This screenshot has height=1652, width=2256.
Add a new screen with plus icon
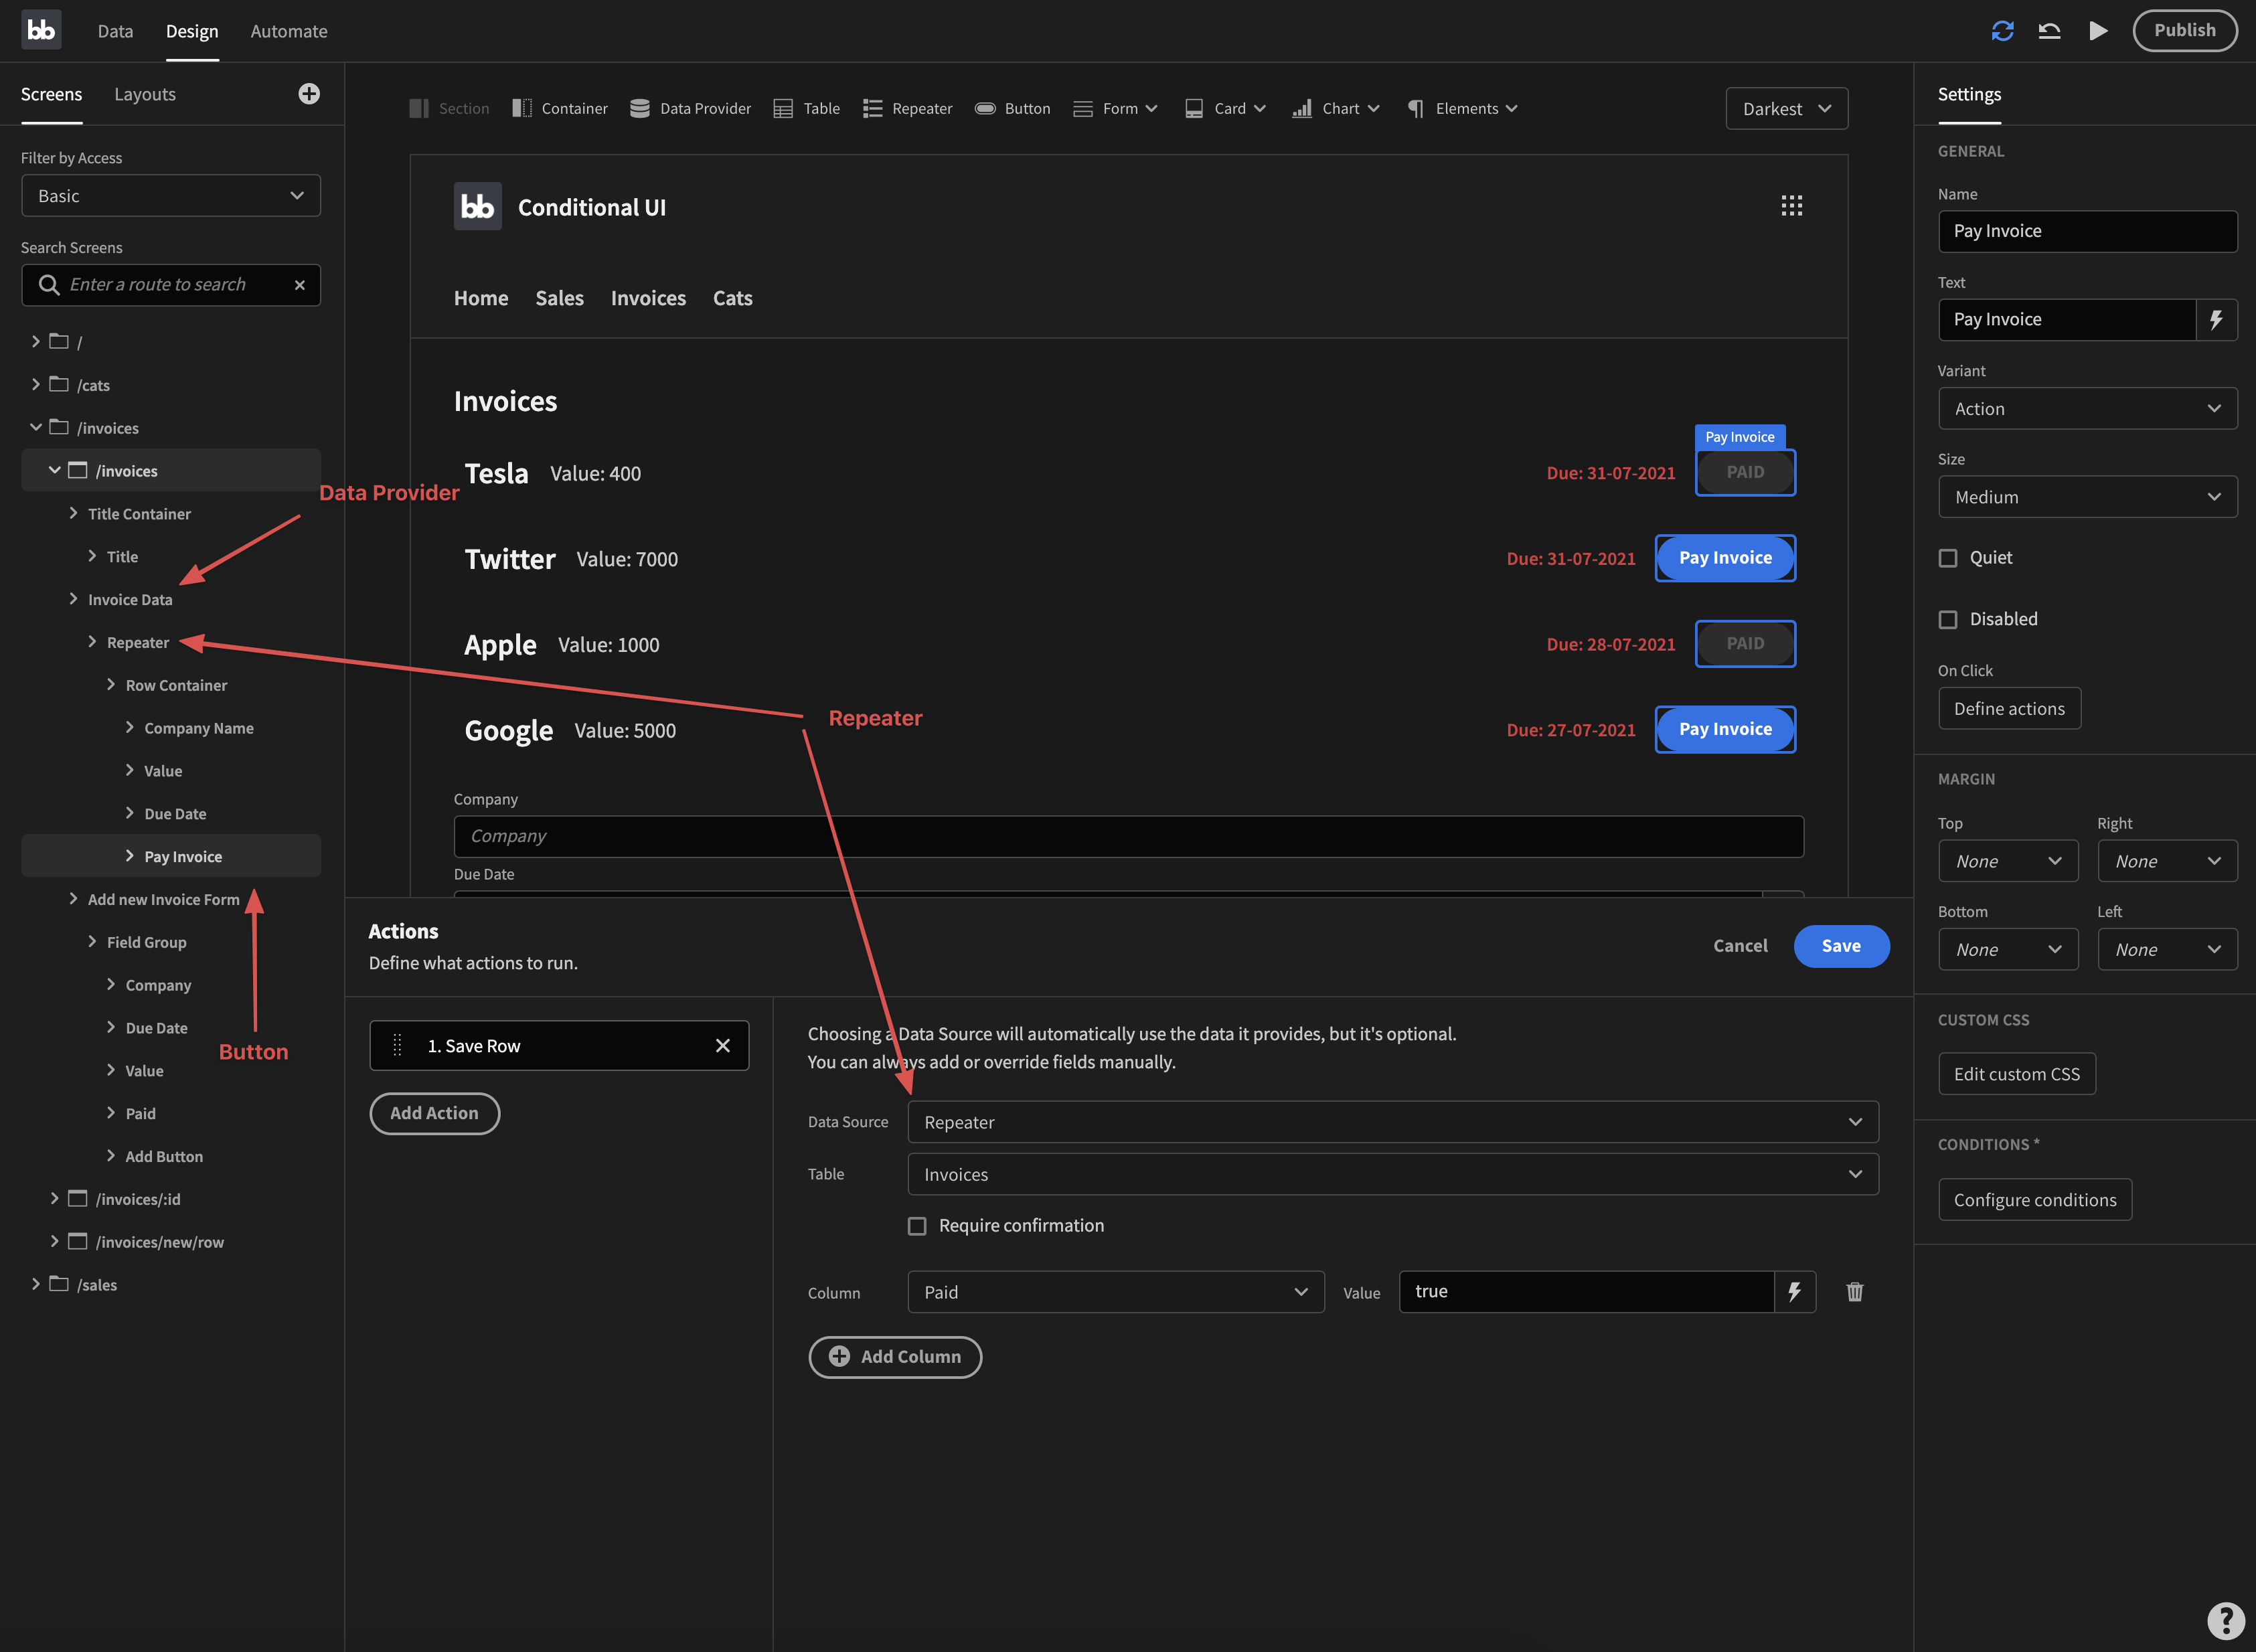coord(309,94)
